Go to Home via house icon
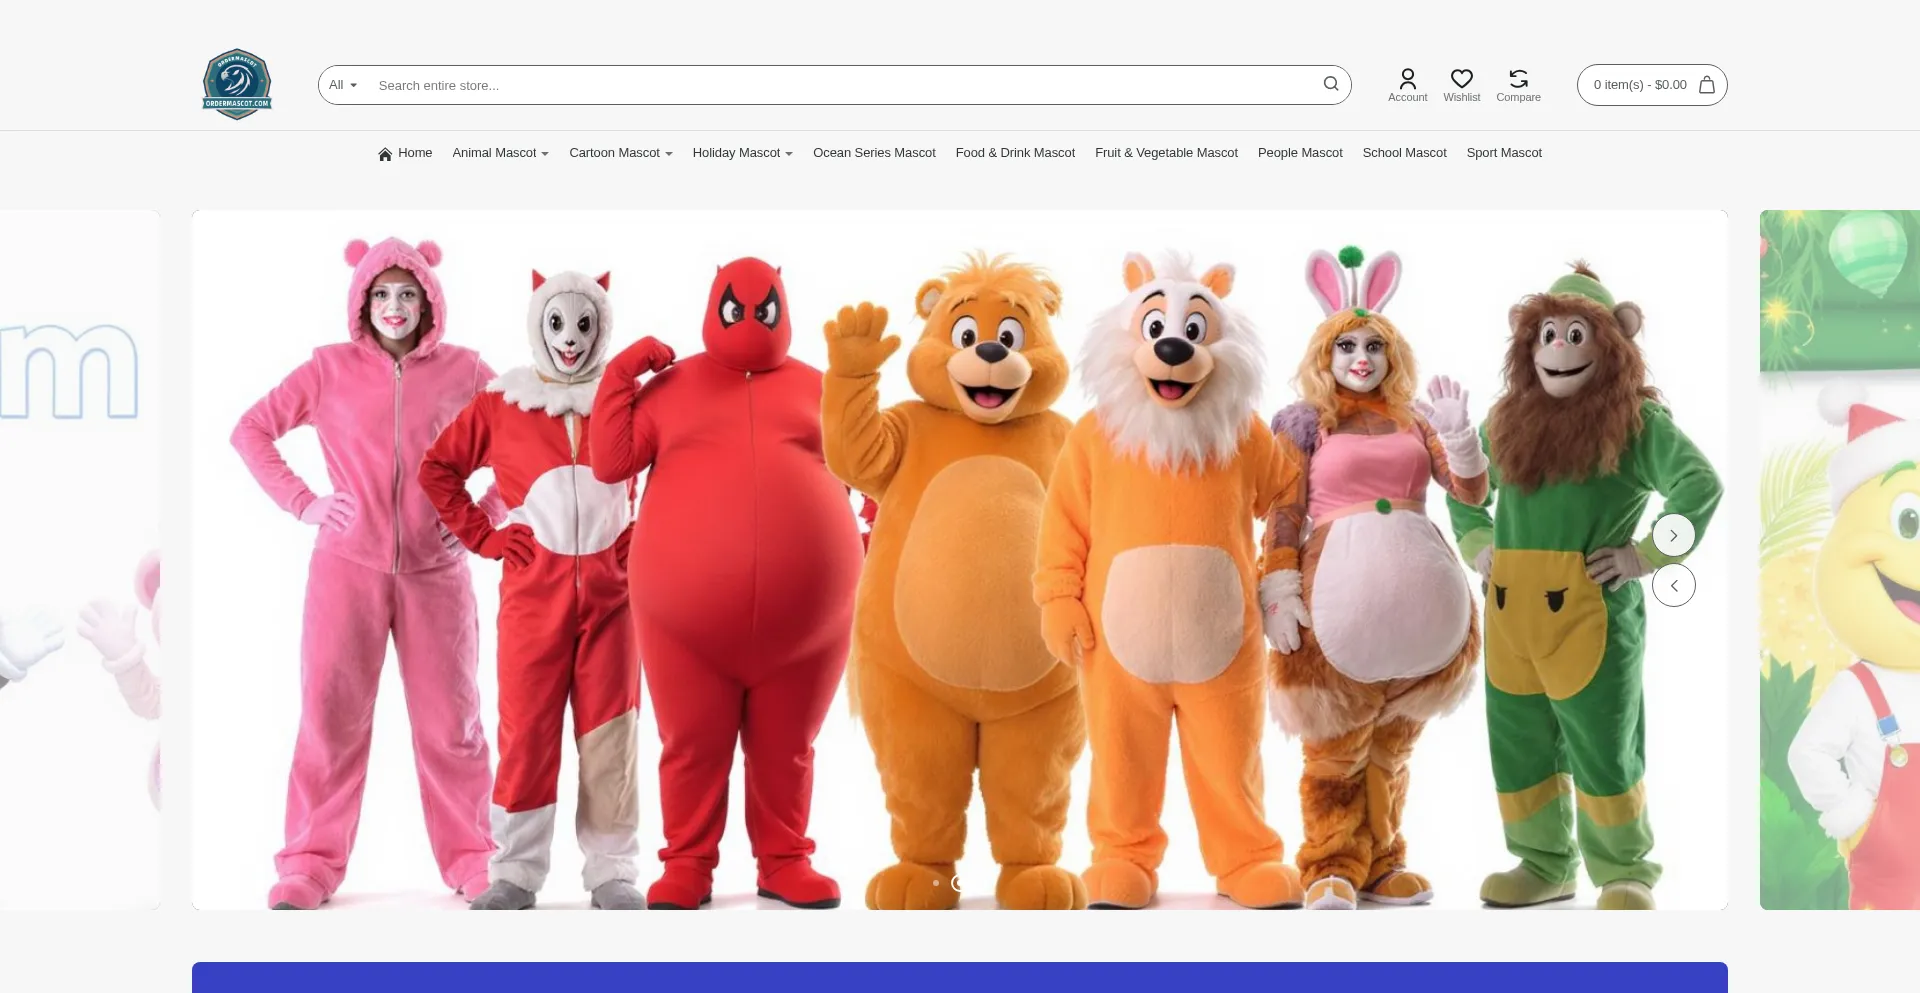Viewport: 1920px width, 993px height. point(385,154)
